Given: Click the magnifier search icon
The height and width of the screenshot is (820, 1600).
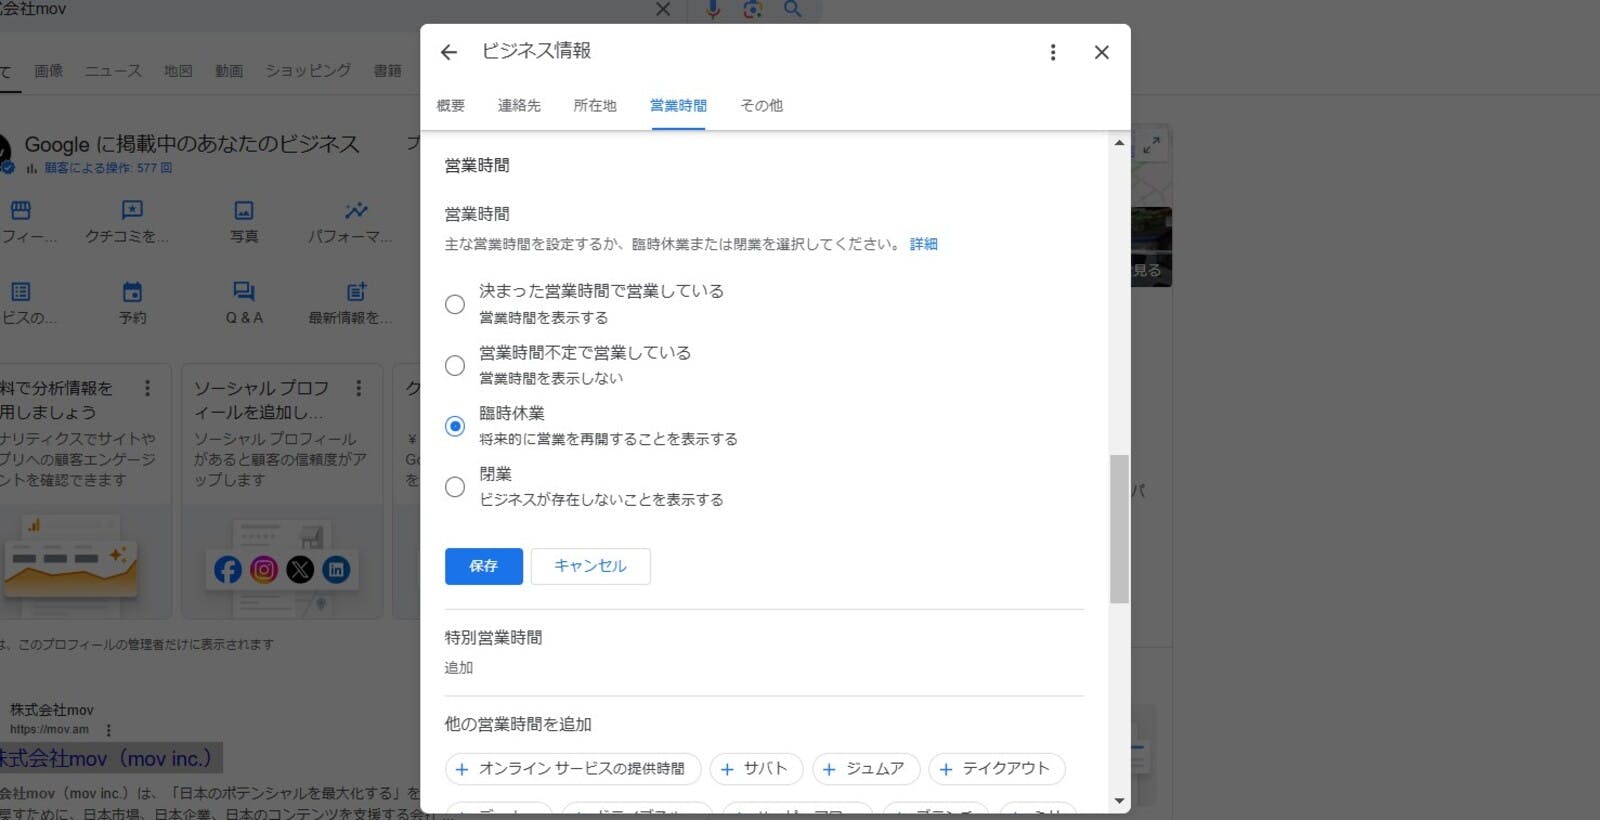Looking at the screenshot, I should tap(792, 9).
